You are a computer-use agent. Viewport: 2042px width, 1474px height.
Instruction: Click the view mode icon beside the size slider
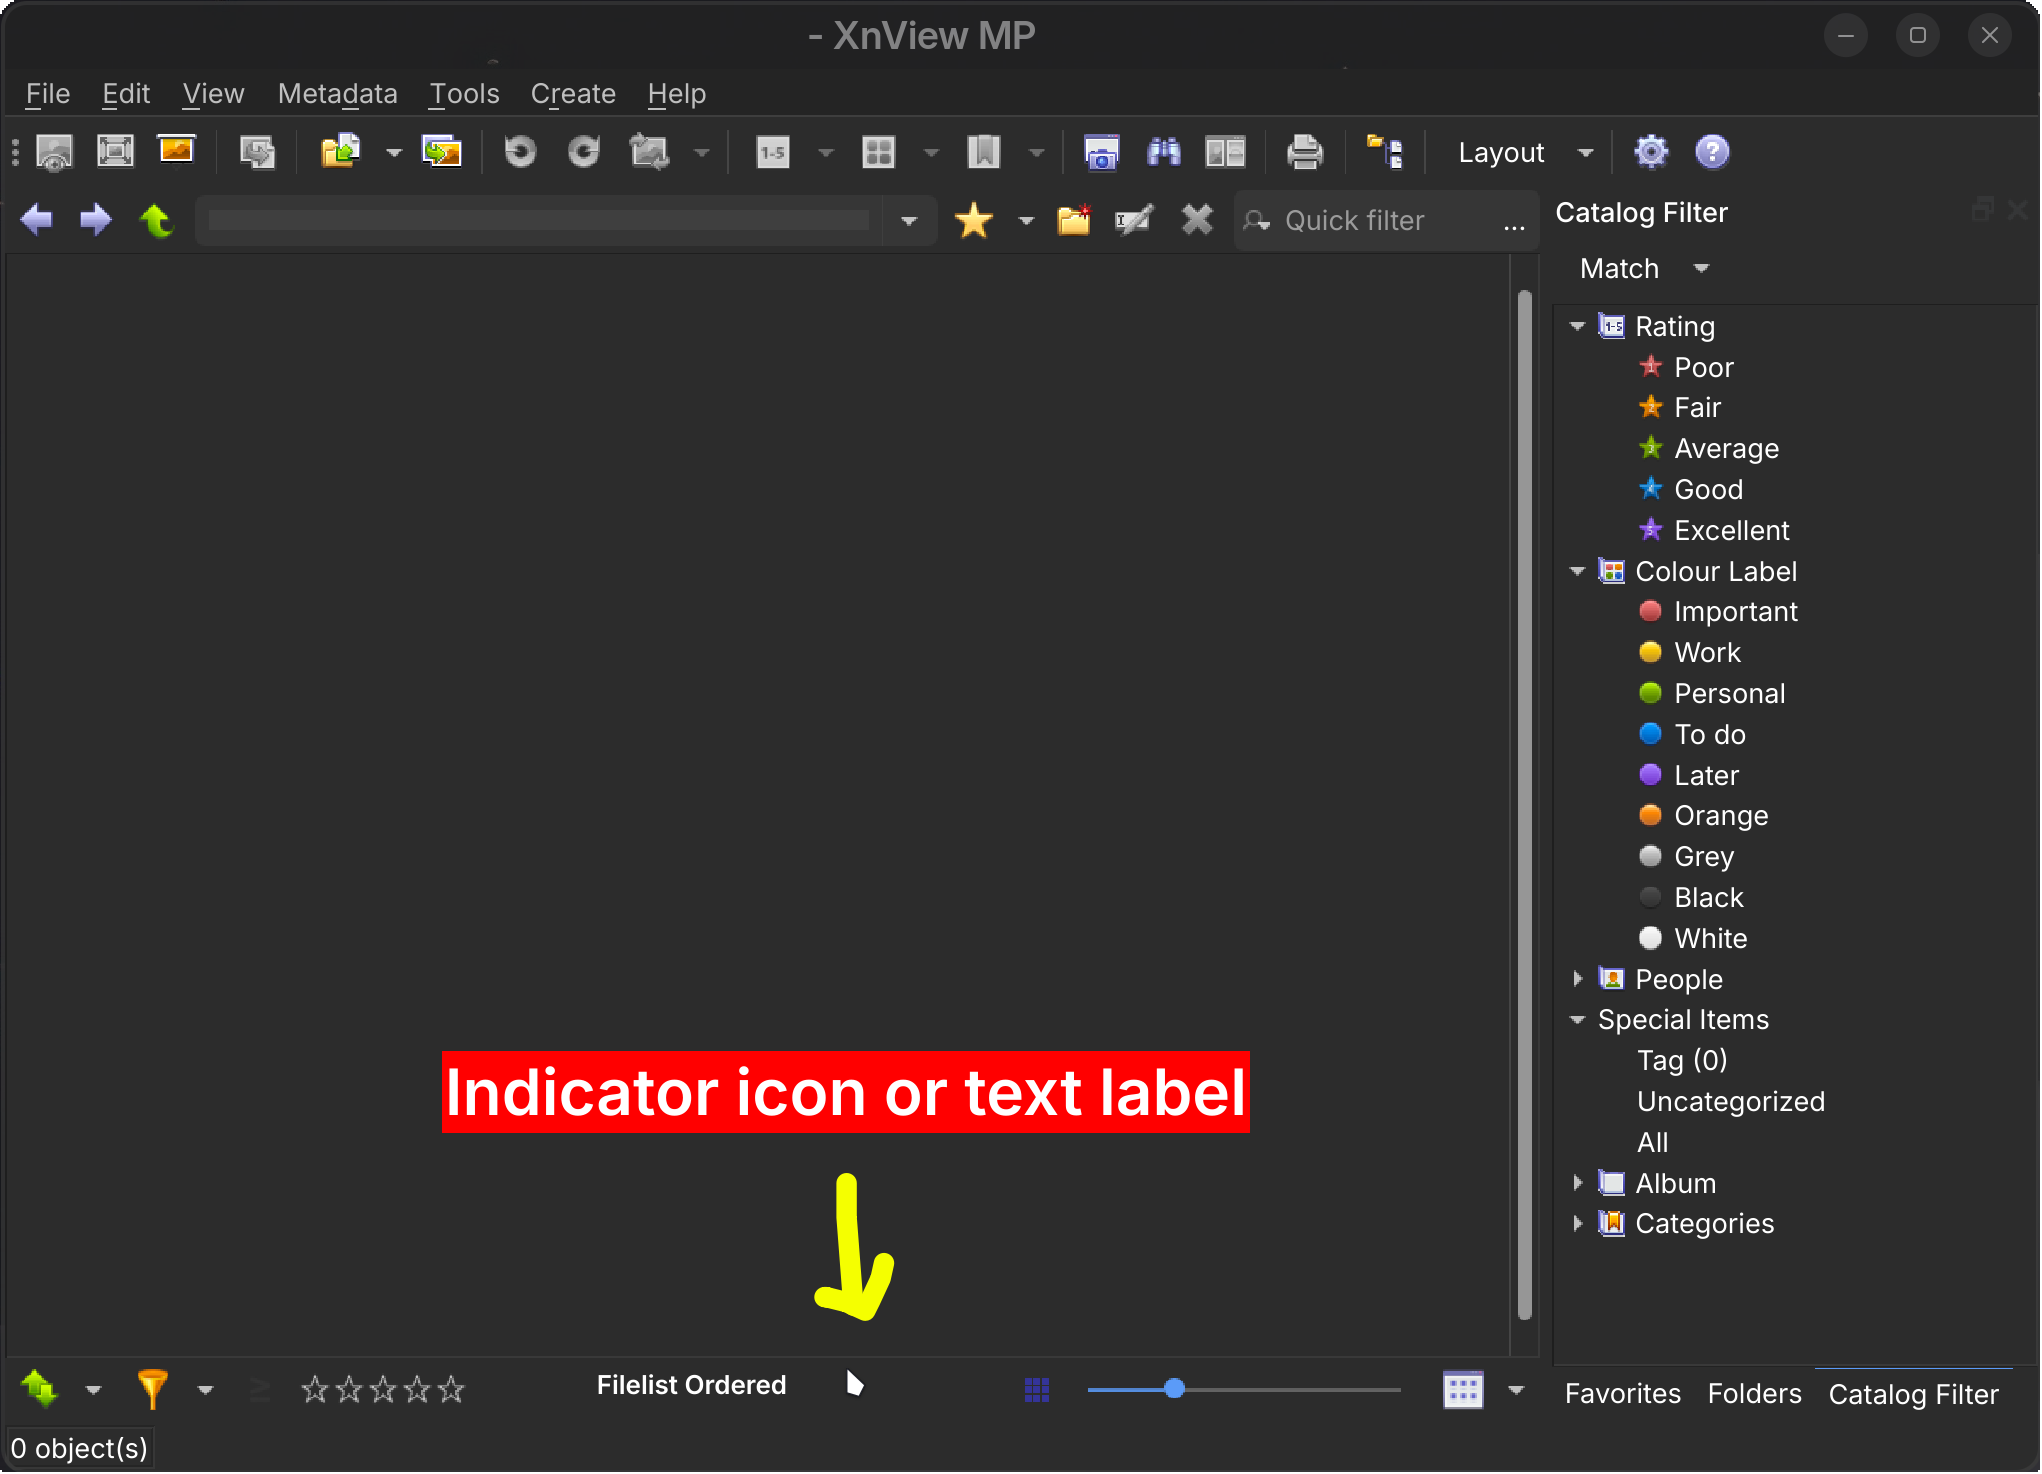(x=1463, y=1389)
